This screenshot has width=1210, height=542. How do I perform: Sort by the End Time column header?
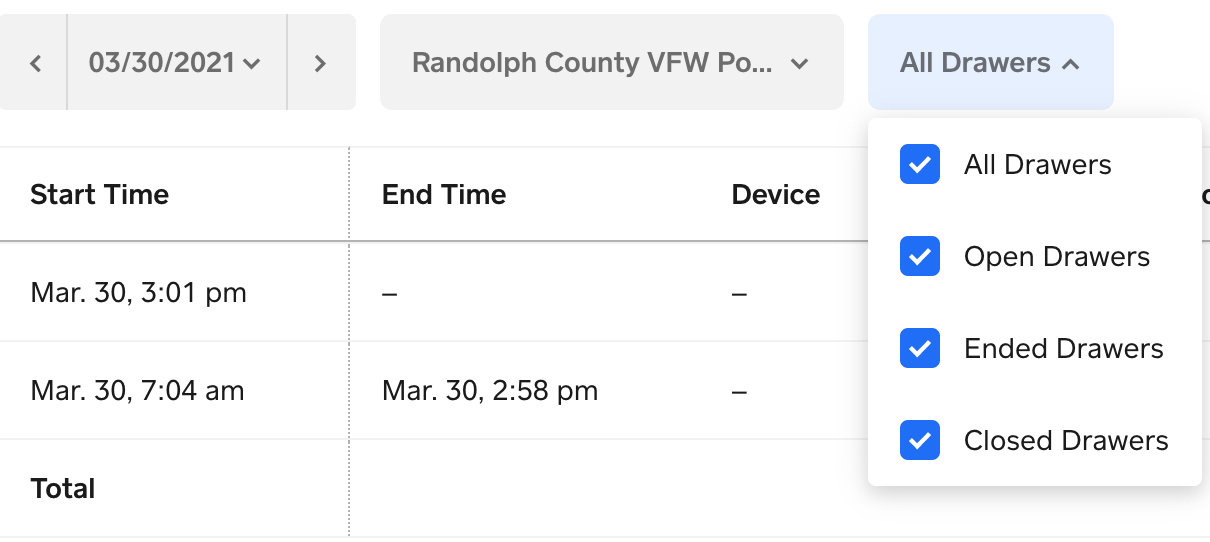click(x=443, y=194)
